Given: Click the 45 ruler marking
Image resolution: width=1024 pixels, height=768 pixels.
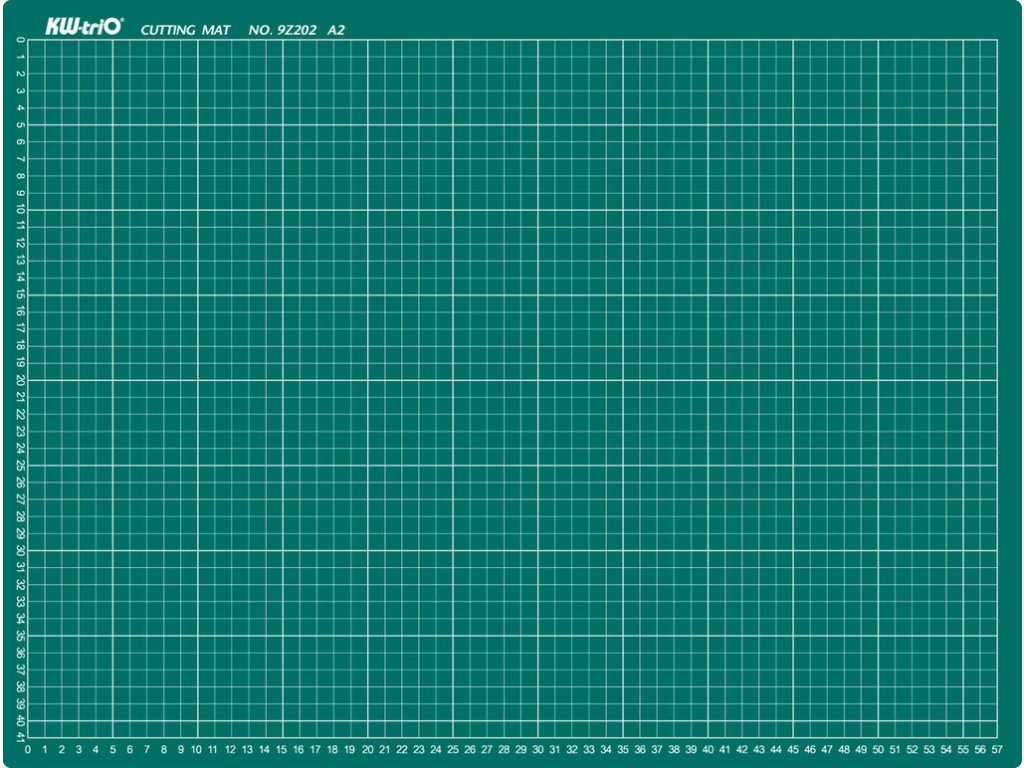Looking at the screenshot, I should pyautogui.click(x=793, y=750).
